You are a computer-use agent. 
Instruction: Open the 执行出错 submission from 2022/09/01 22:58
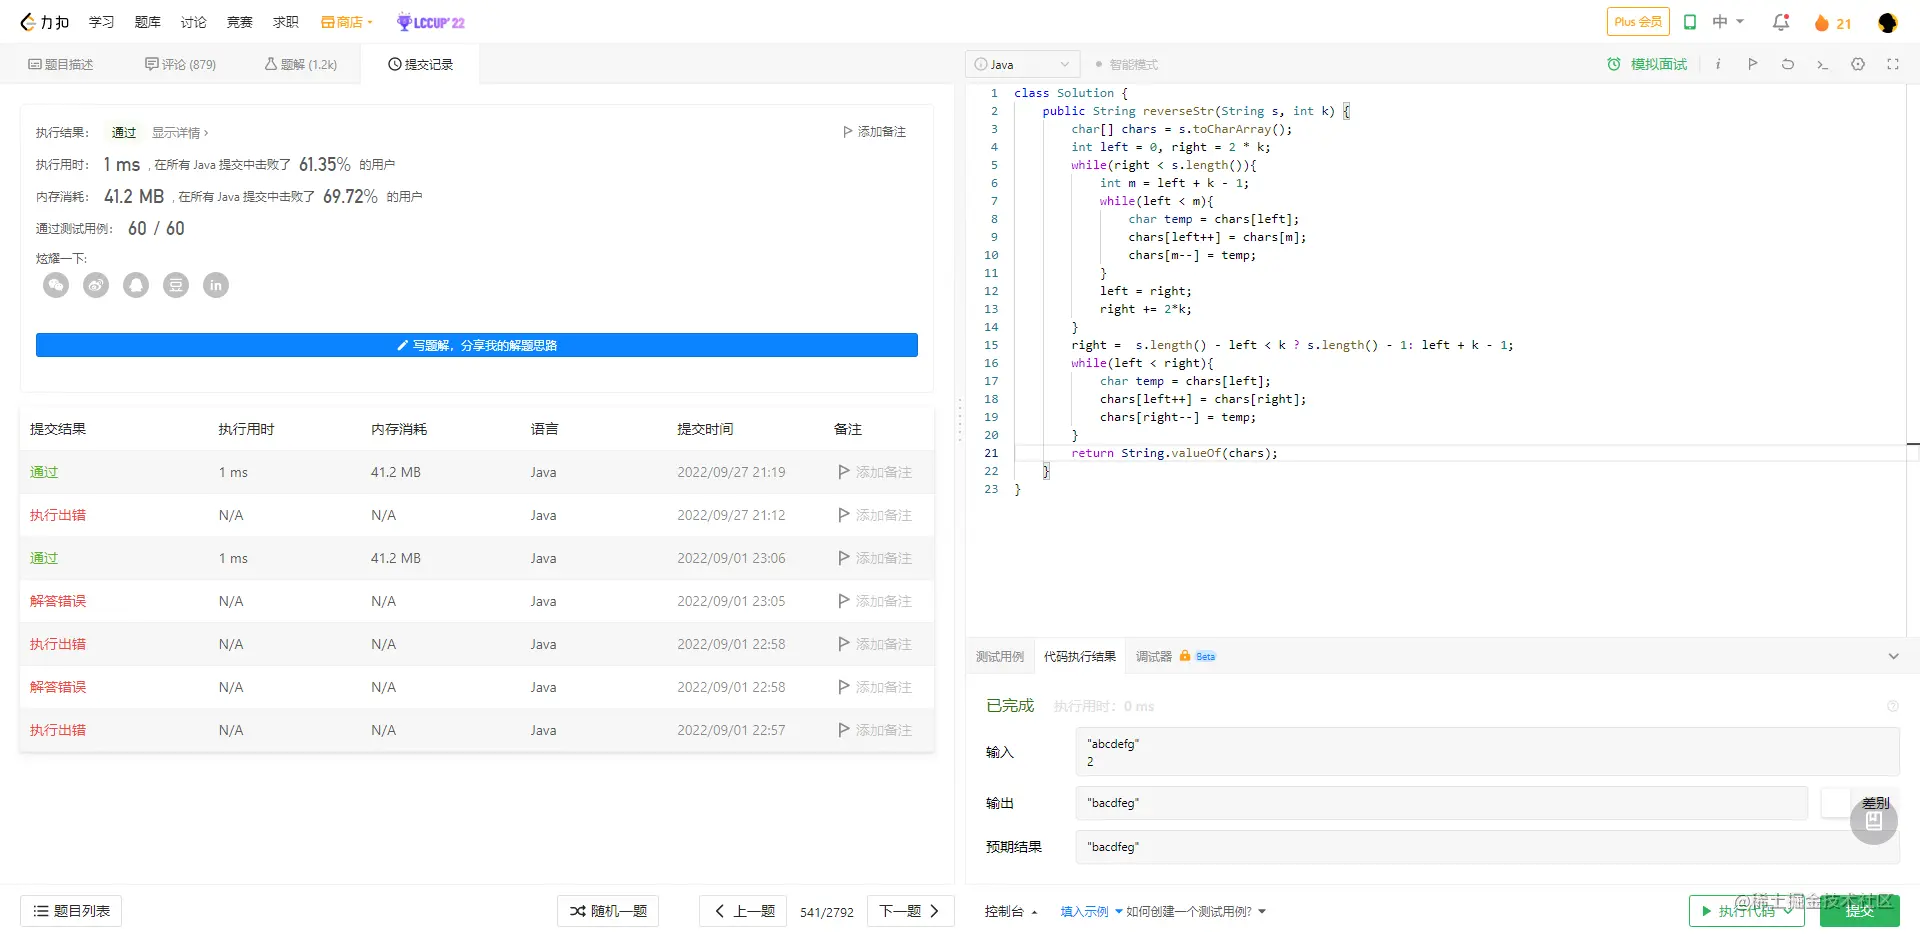58,644
